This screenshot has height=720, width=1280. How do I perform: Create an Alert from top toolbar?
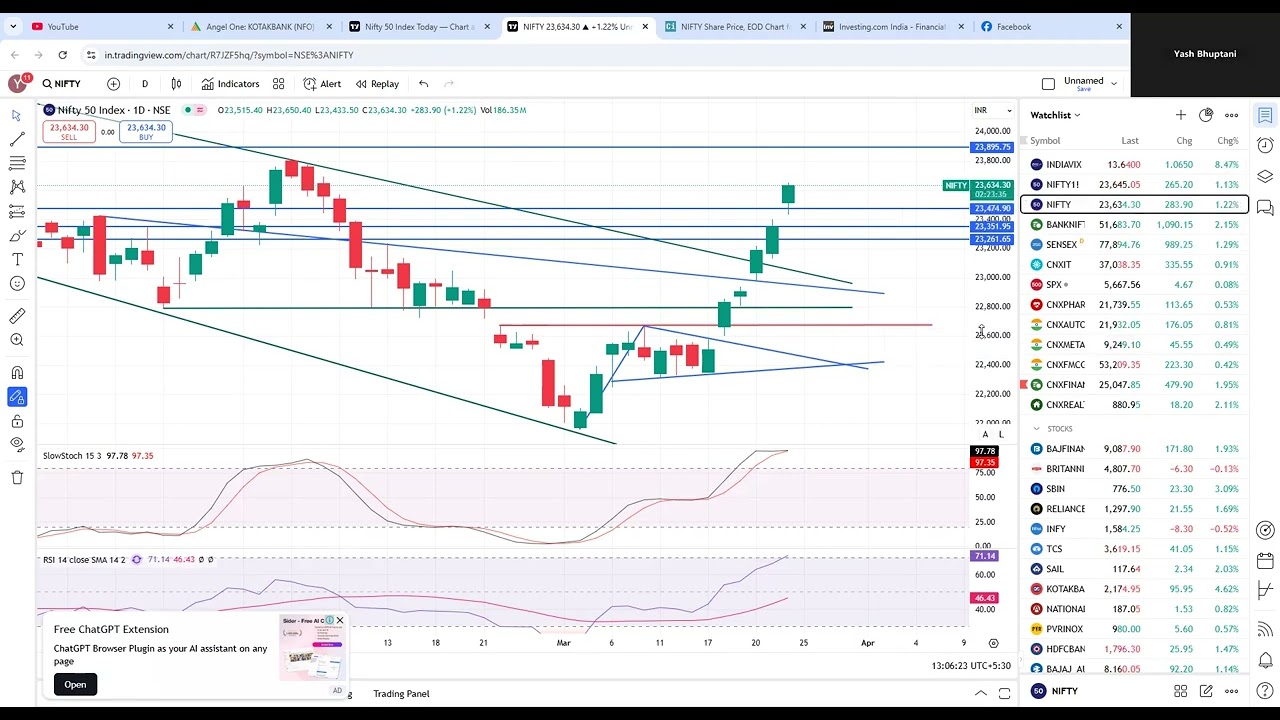pyautogui.click(x=322, y=84)
